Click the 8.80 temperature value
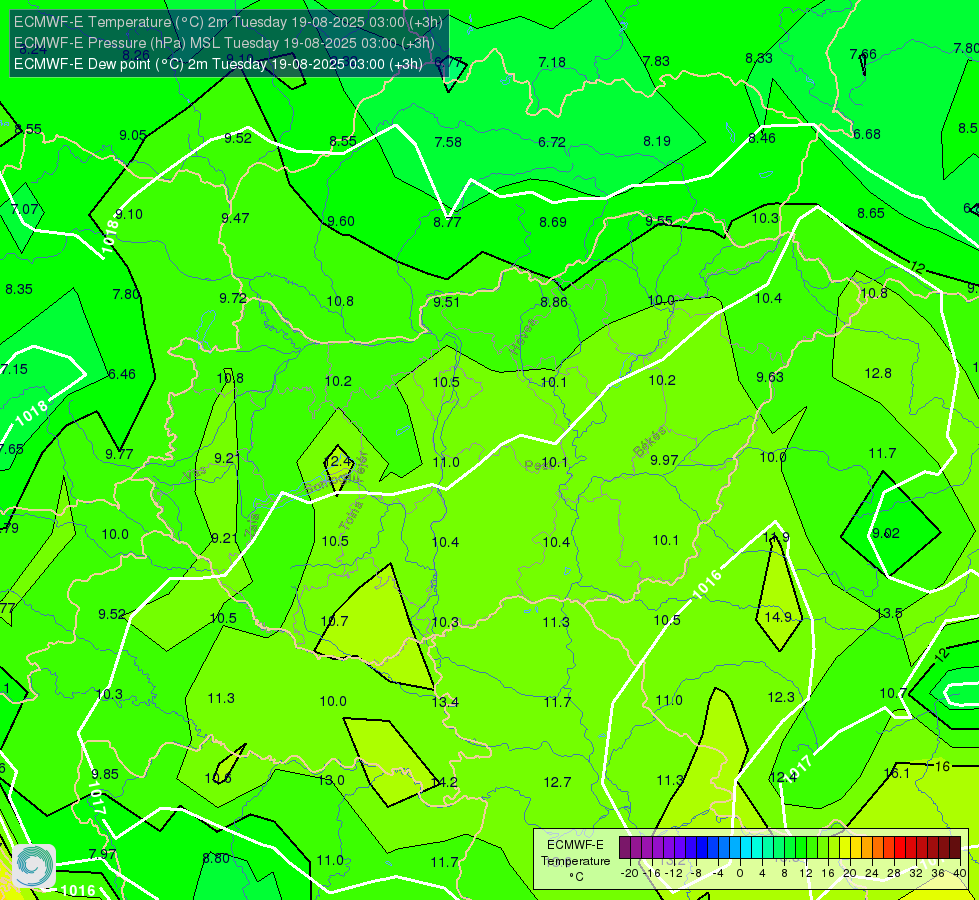Viewport: 979px width, 900px height. (x=216, y=859)
